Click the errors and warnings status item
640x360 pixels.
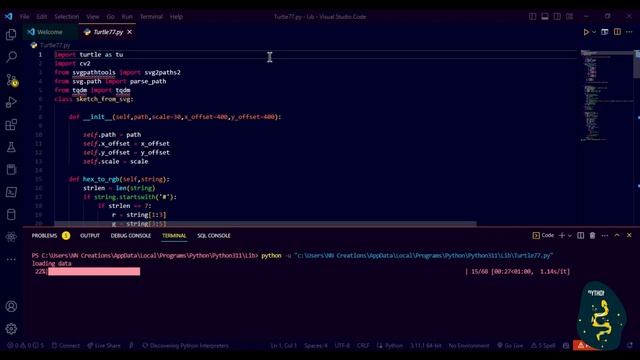(x=25, y=346)
